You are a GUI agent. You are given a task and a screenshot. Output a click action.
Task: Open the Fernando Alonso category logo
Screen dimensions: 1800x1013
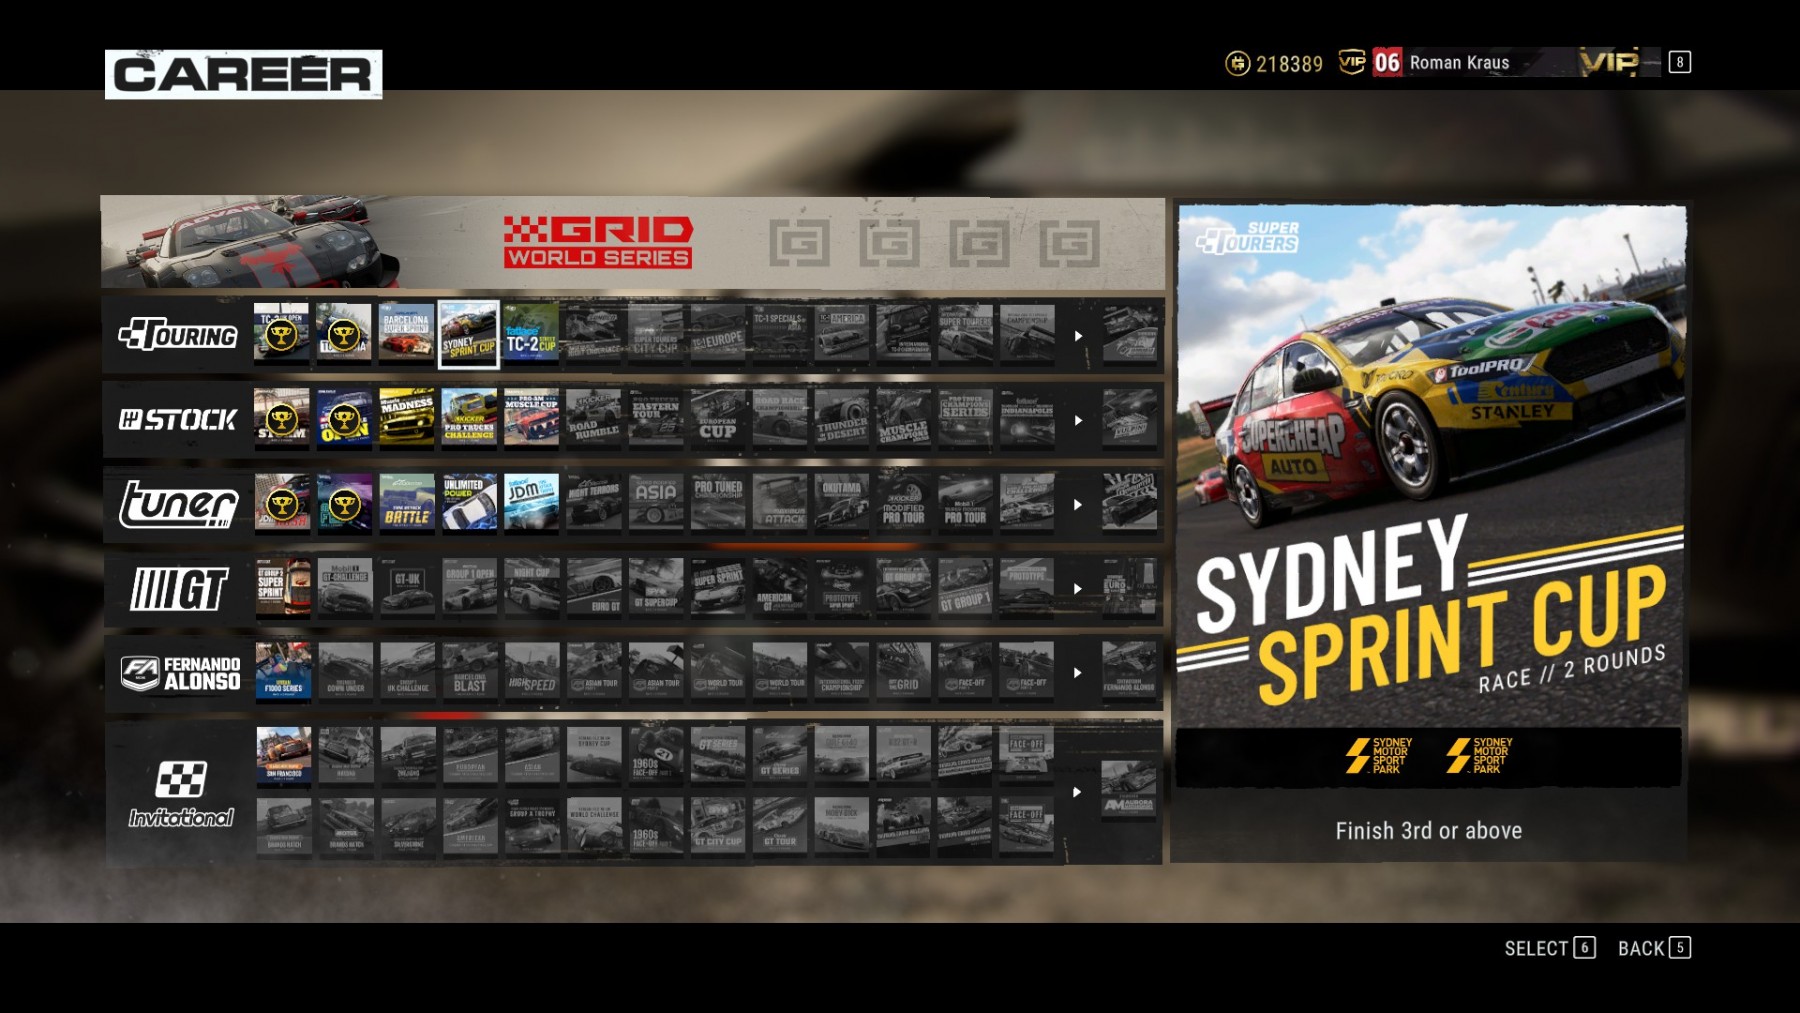pos(180,673)
